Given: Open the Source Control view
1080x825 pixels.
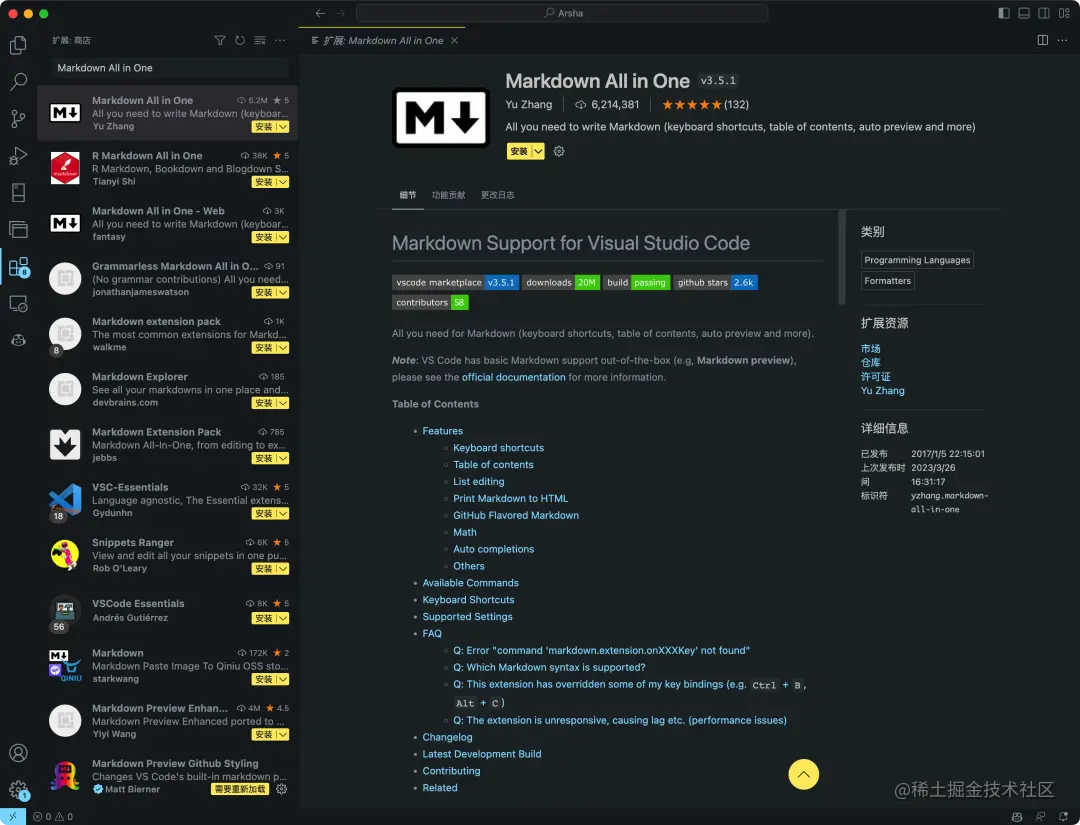Looking at the screenshot, I should click(19, 119).
